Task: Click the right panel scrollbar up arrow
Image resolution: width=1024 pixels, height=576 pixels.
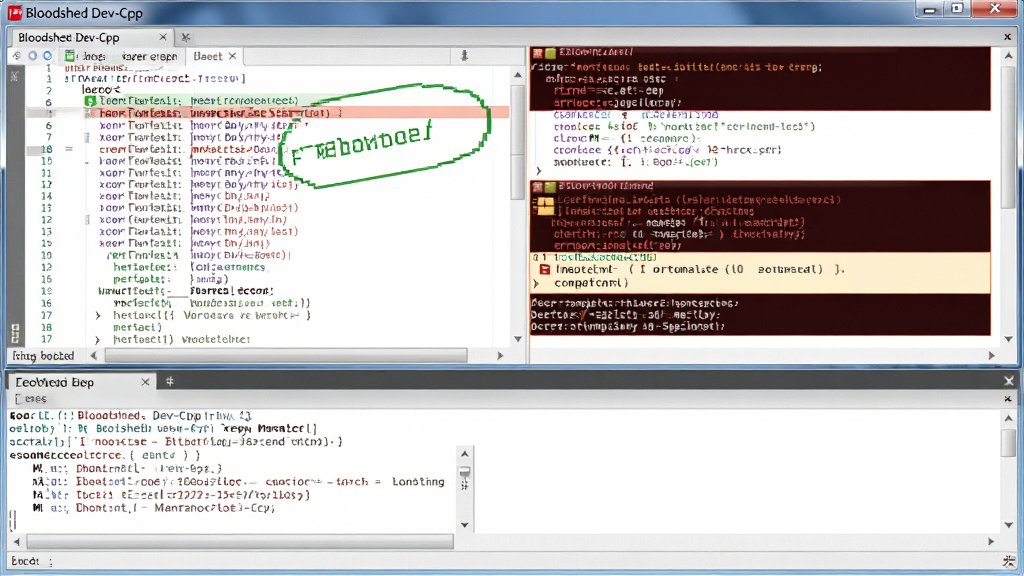Action: click(1008, 56)
